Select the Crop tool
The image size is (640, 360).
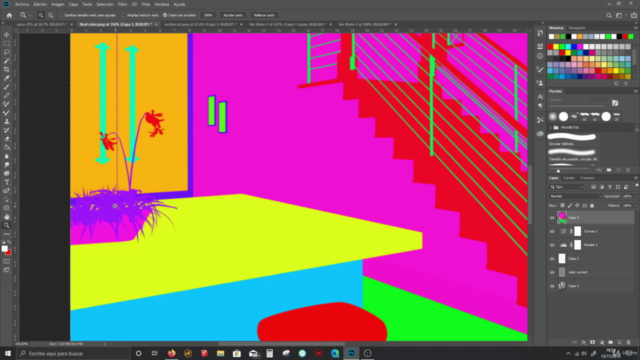7,69
